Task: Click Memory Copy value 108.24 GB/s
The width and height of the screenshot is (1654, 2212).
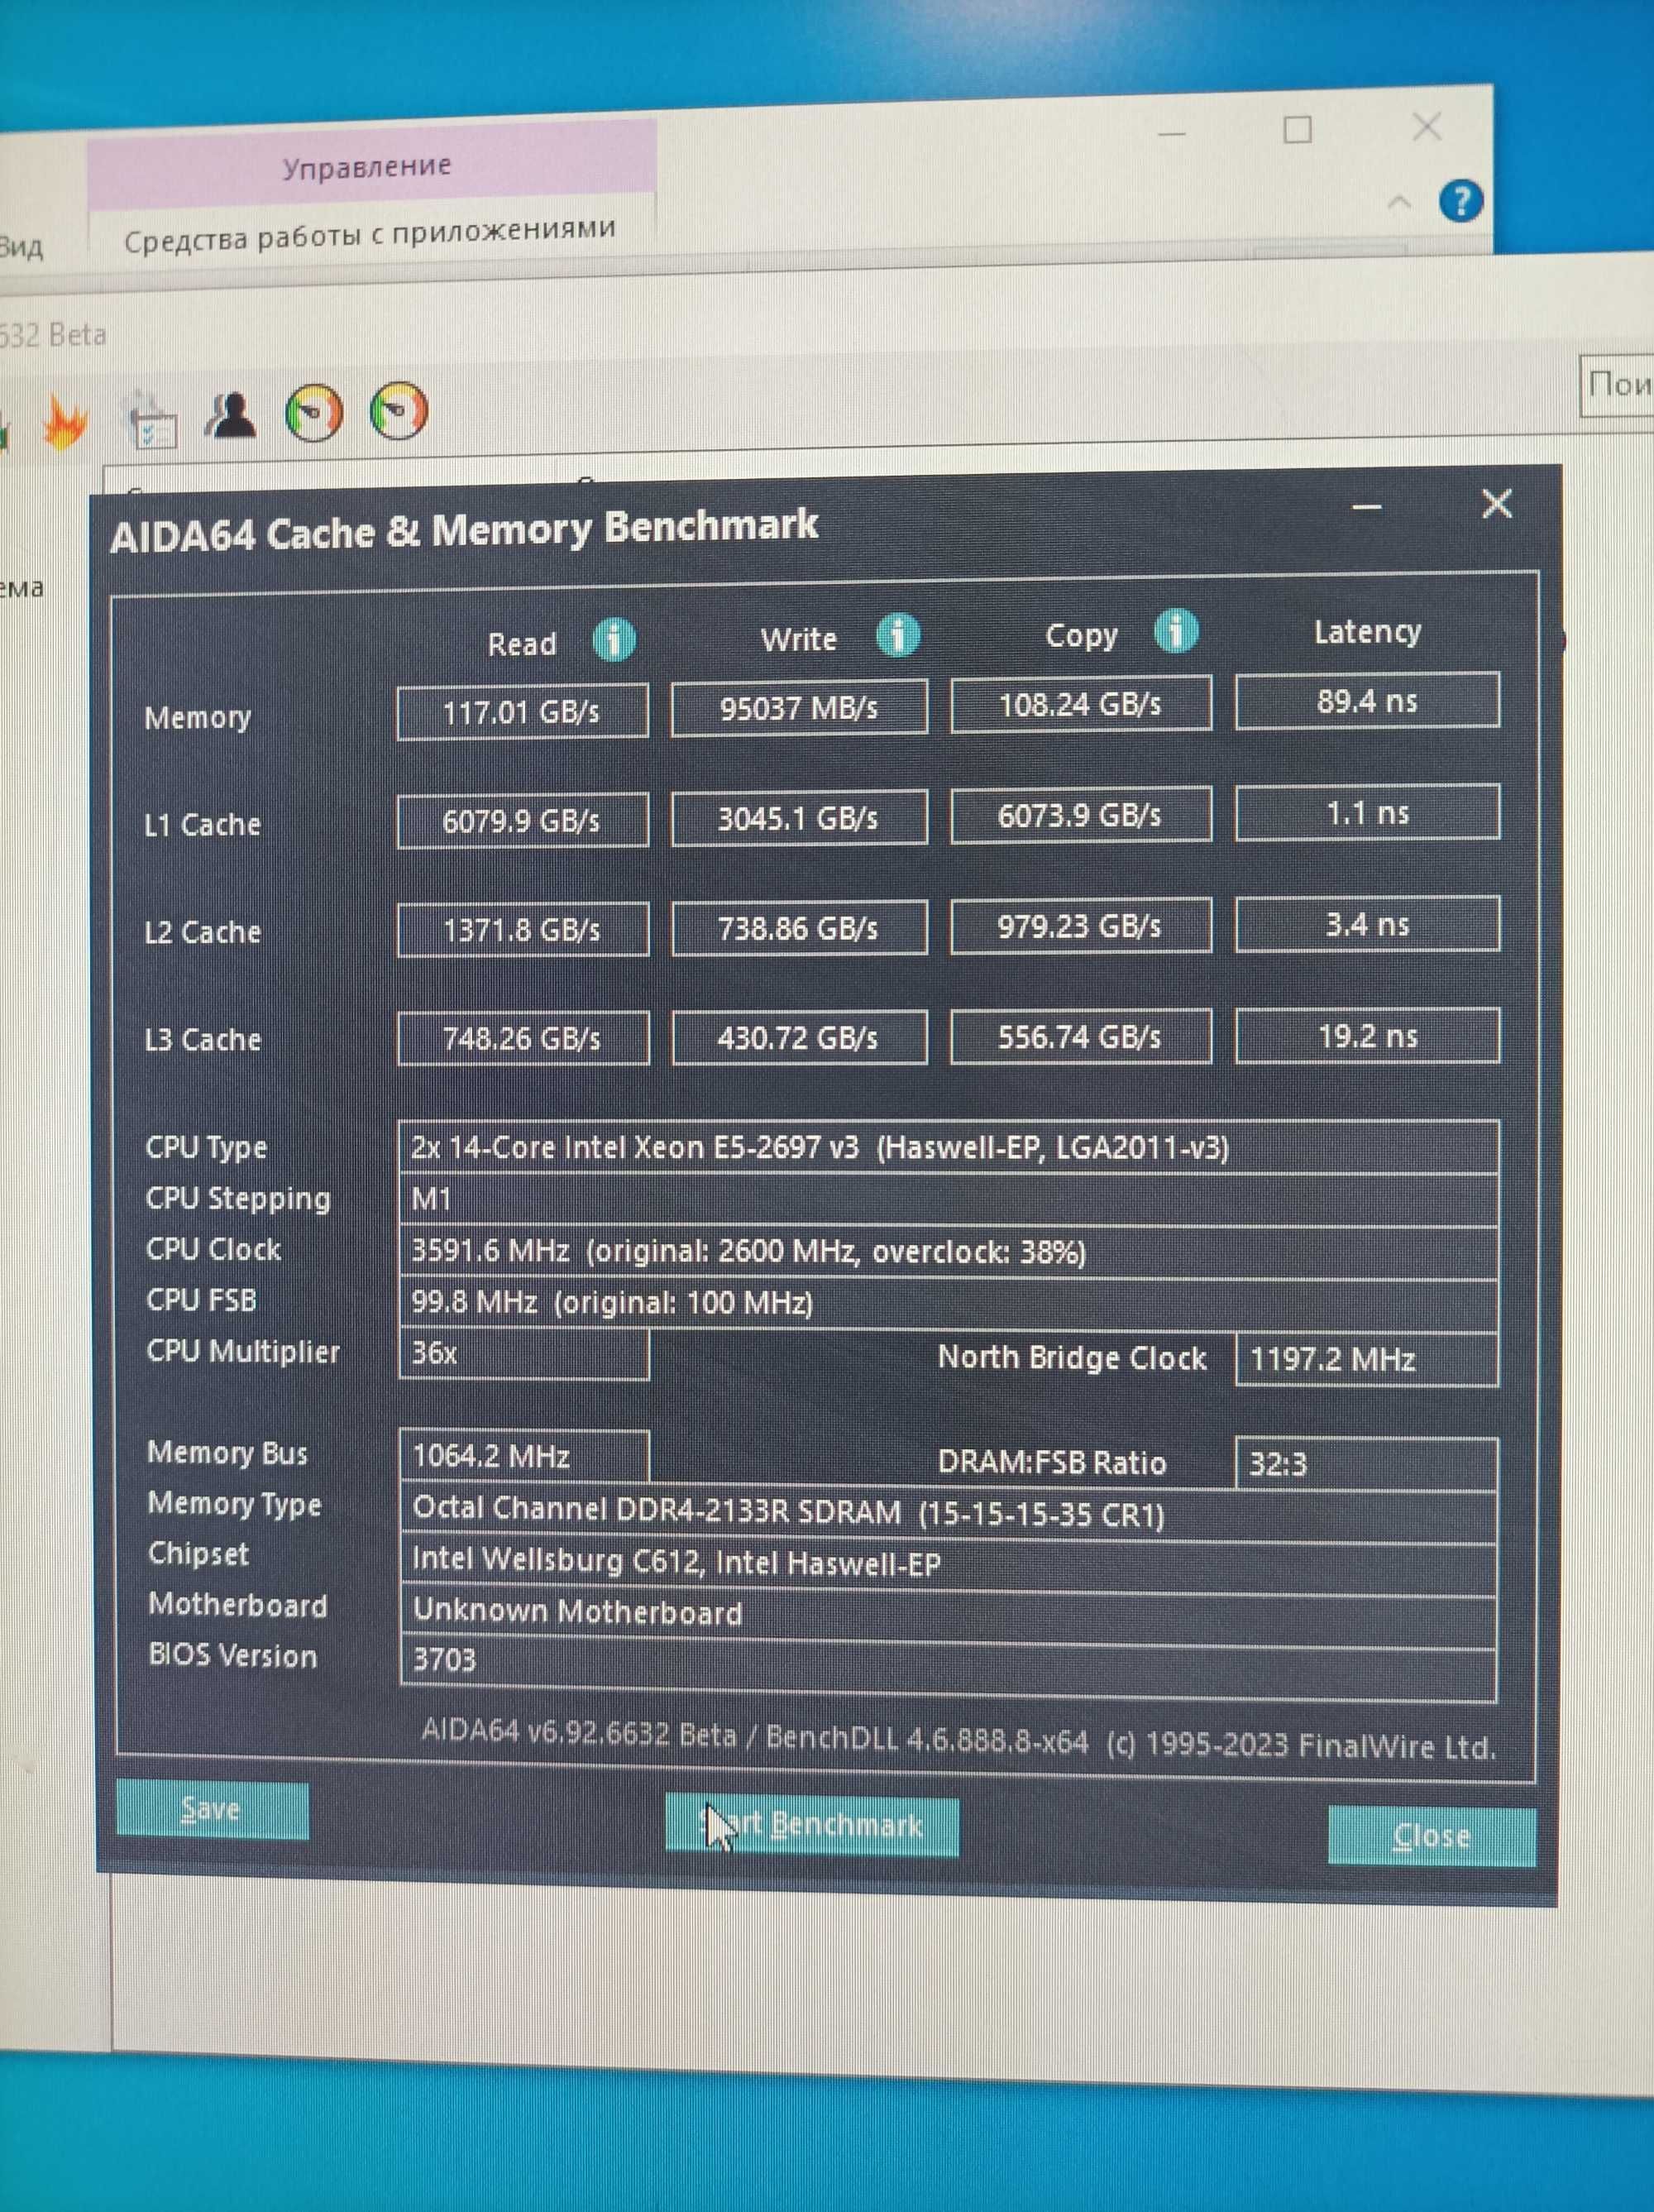Action: click(1081, 704)
